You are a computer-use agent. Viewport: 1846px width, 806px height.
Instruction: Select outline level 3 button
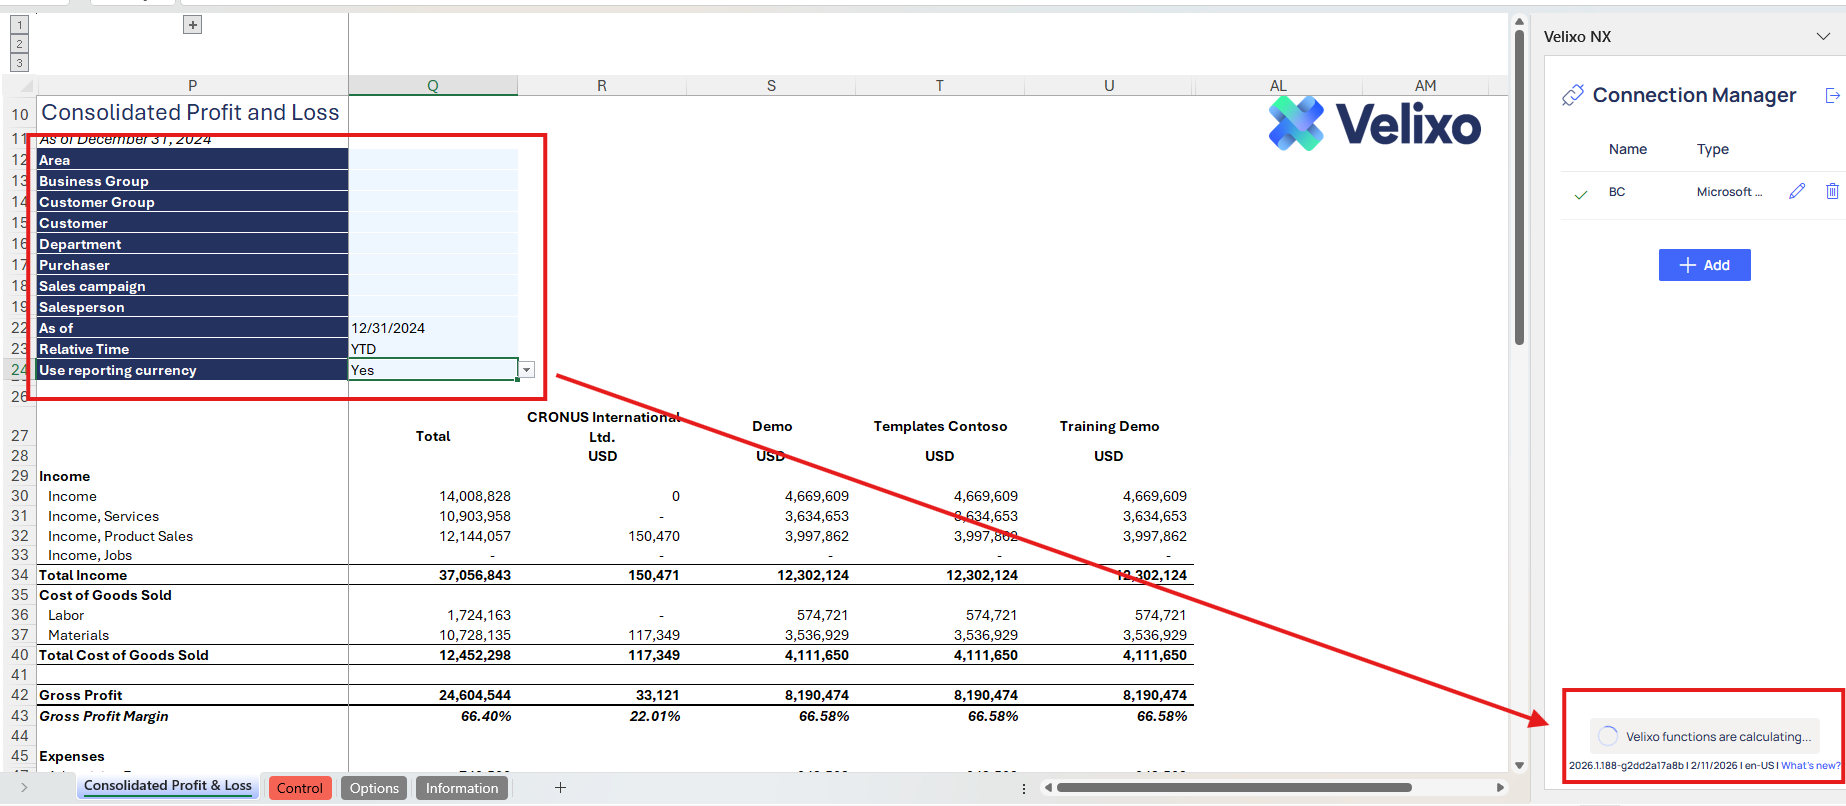19,63
